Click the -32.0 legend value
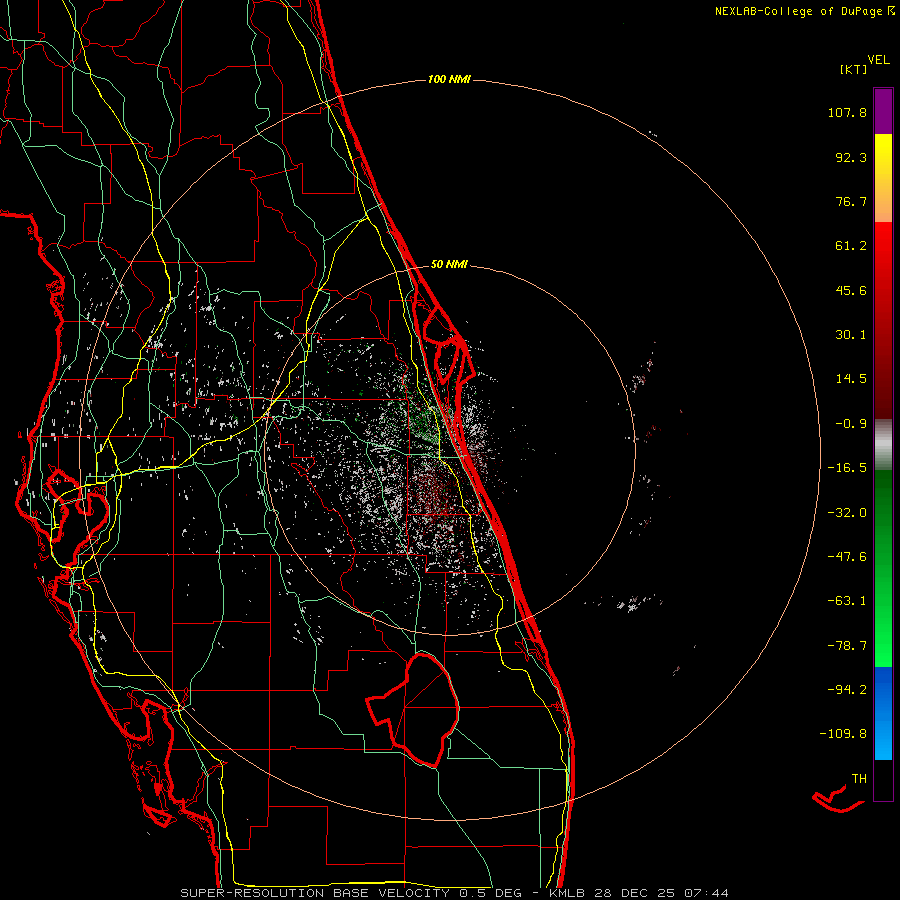Viewport: 900px width, 900px height. tap(847, 513)
